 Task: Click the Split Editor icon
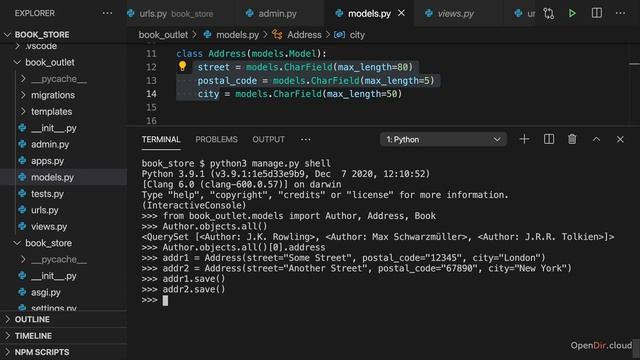coord(597,13)
